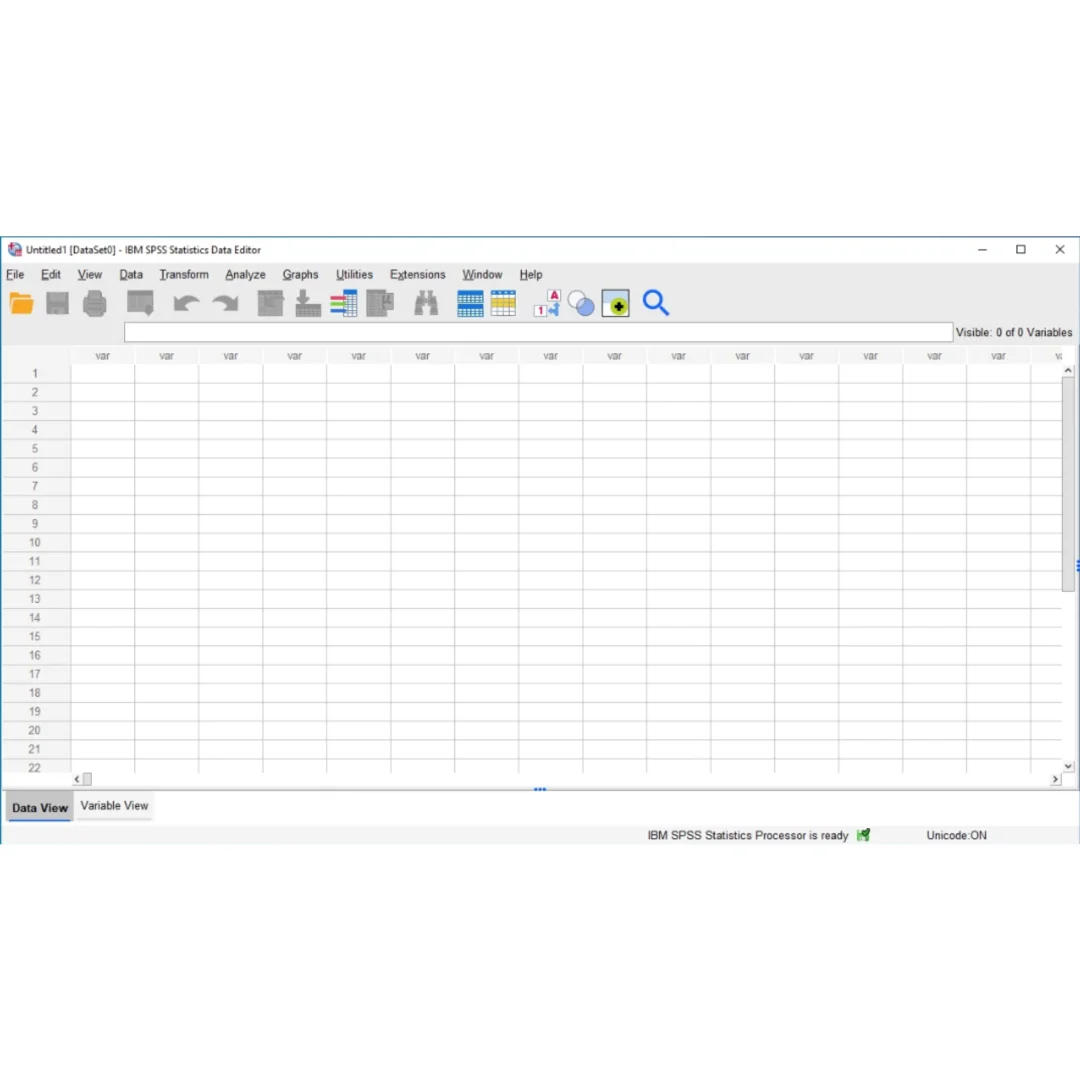Select row 5 header
The height and width of the screenshot is (1080, 1080).
(x=35, y=449)
